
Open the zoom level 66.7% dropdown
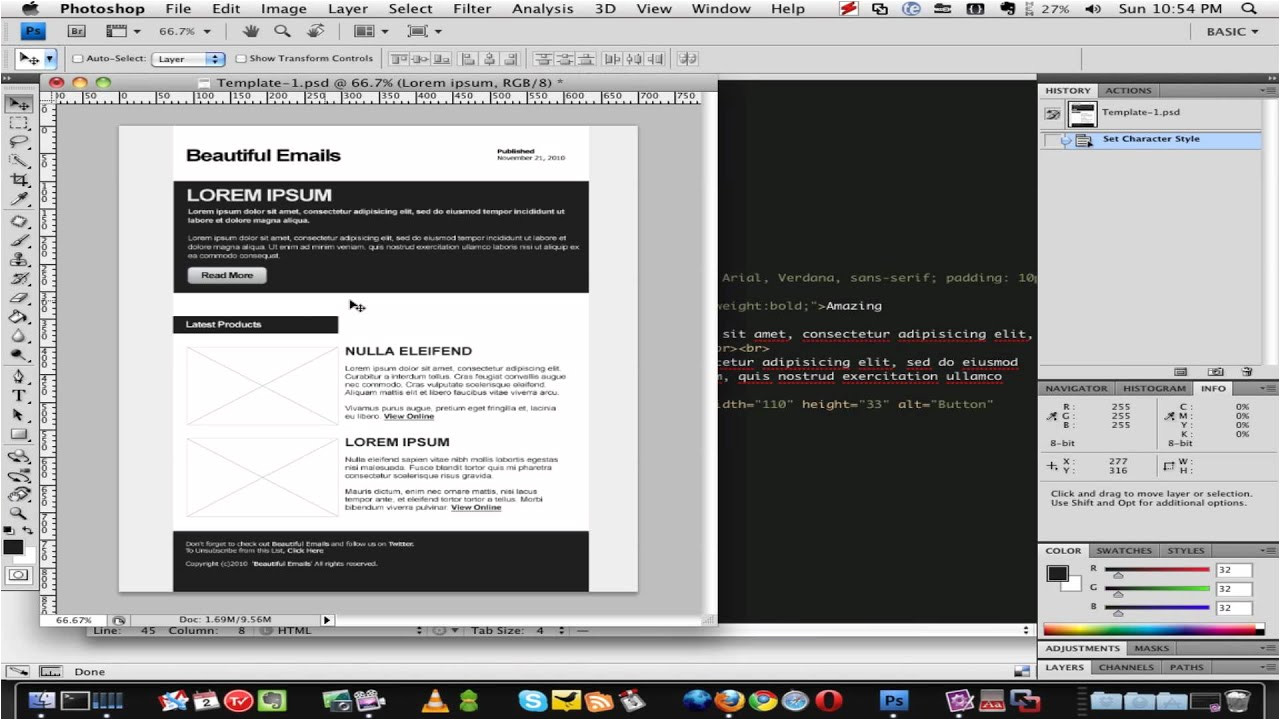click(182, 31)
